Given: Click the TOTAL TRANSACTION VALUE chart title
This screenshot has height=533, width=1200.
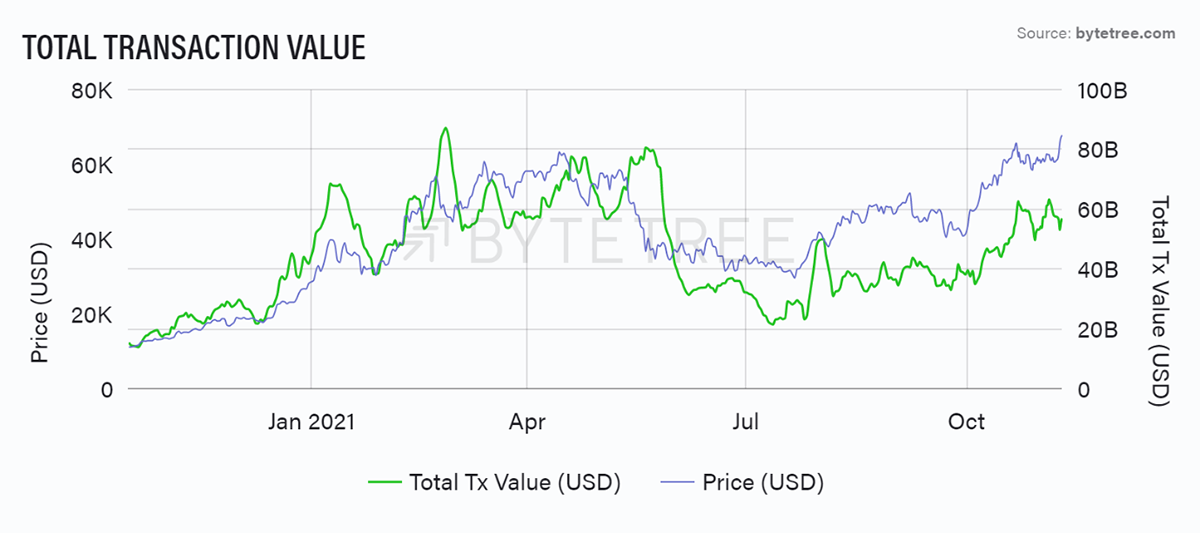Looking at the screenshot, I should click(x=194, y=46).
